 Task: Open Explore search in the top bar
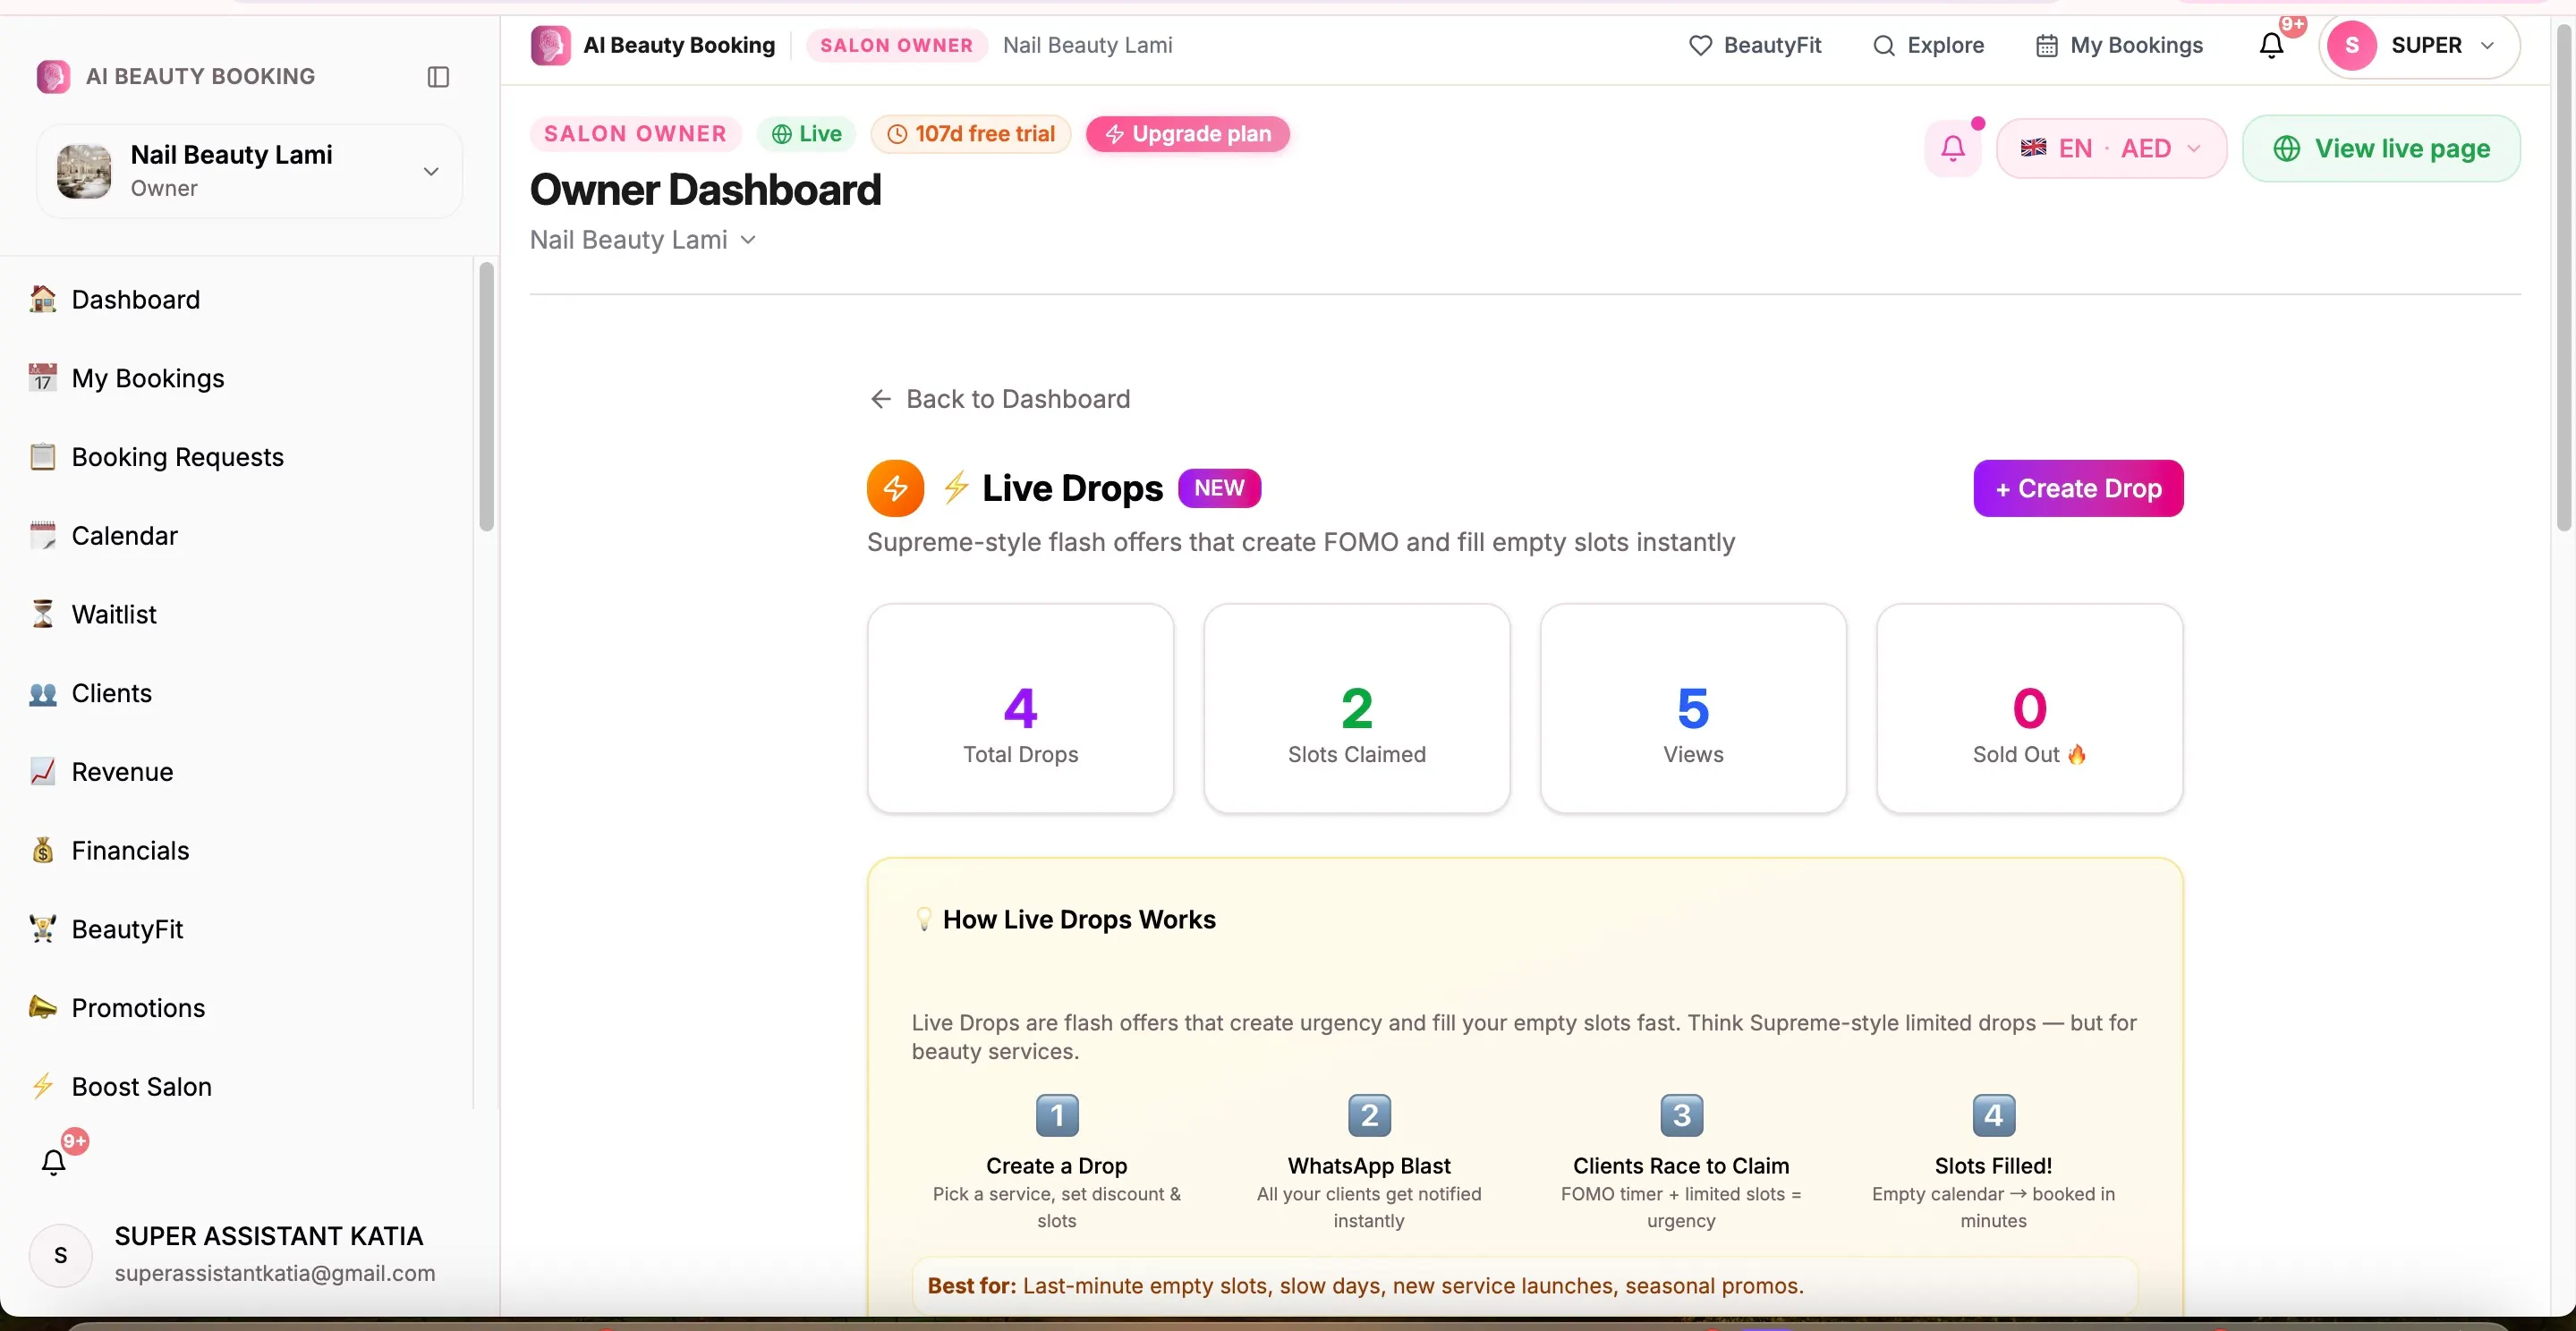pos(1928,45)
